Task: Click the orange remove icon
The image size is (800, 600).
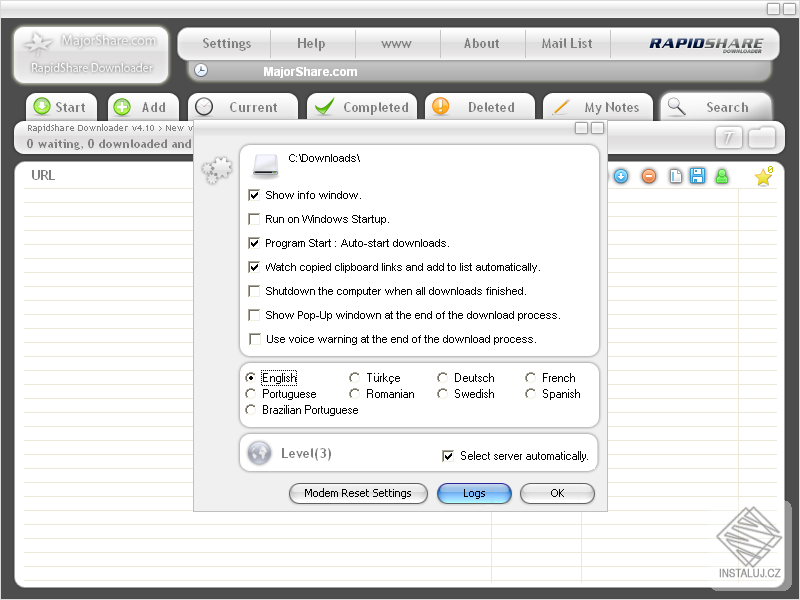Action: tap(649, 176)
